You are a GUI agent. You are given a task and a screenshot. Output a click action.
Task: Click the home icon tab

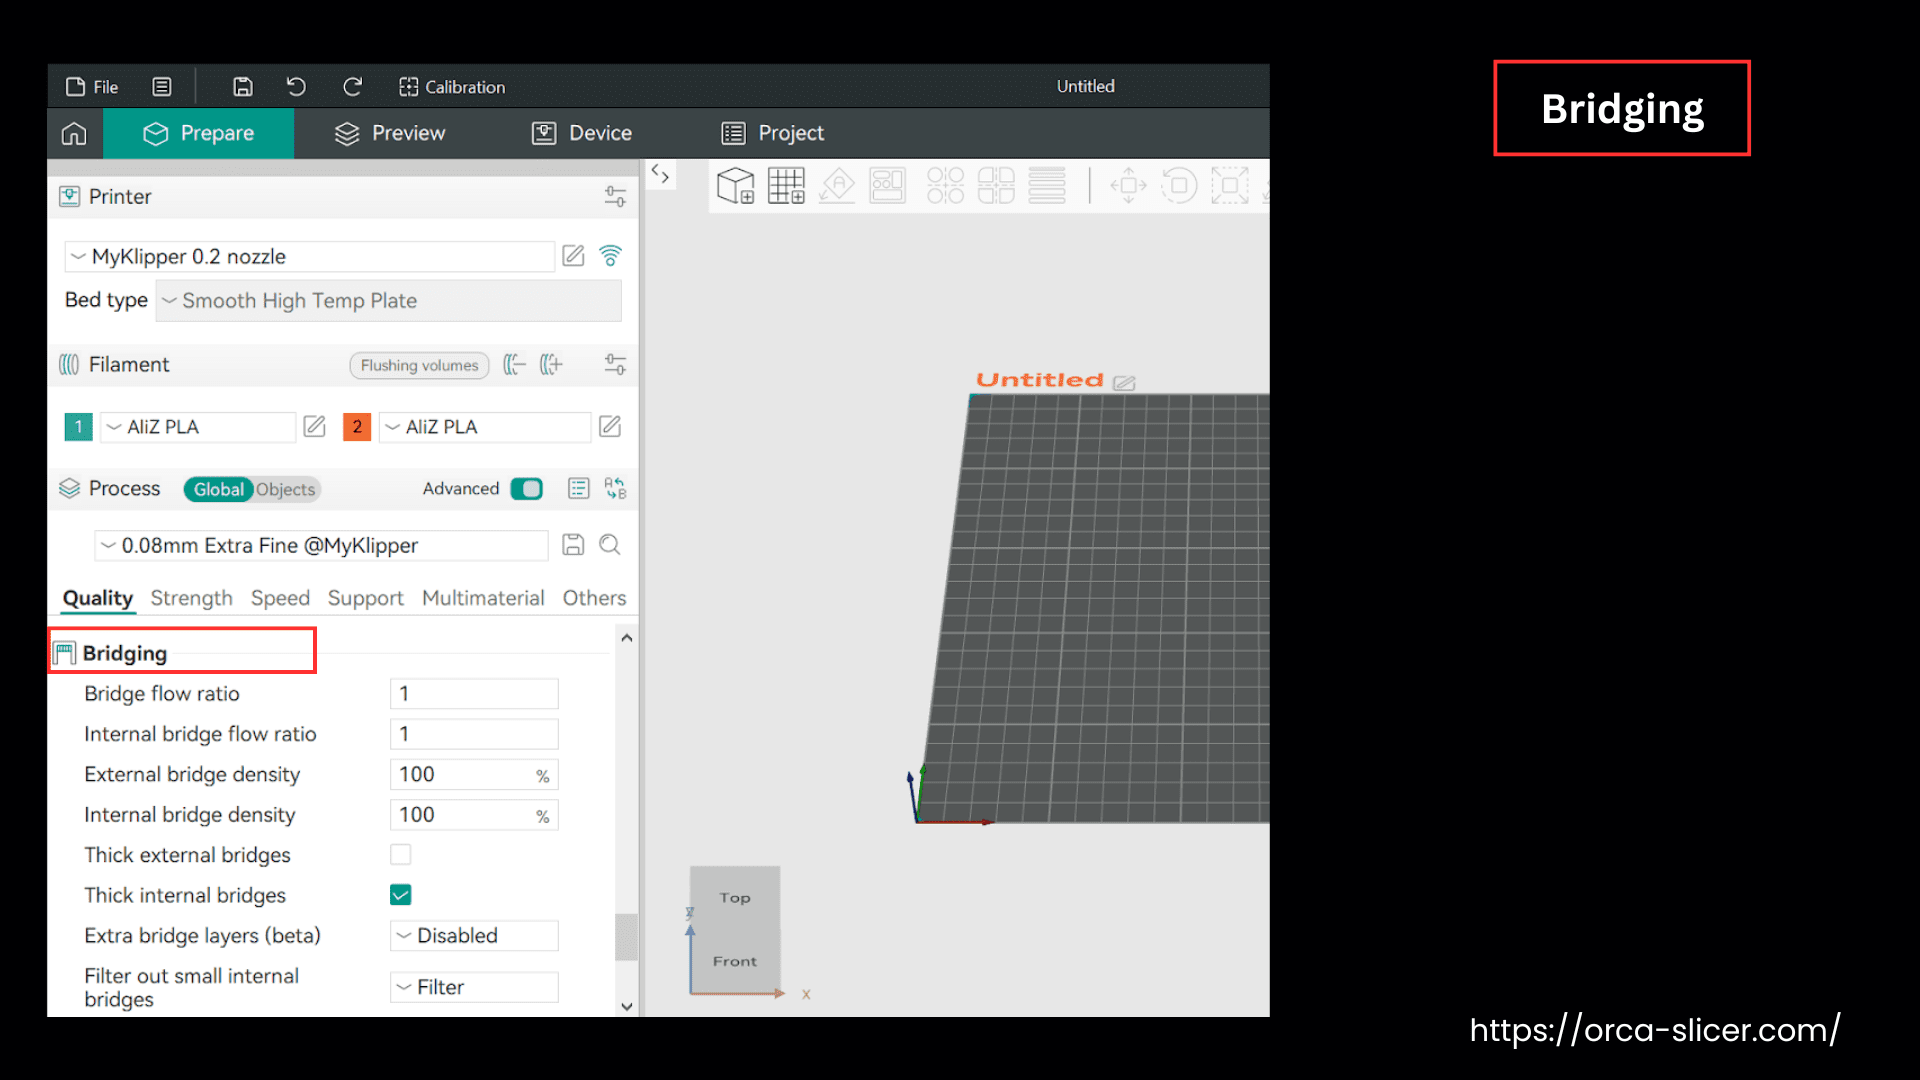click(74, 133)
